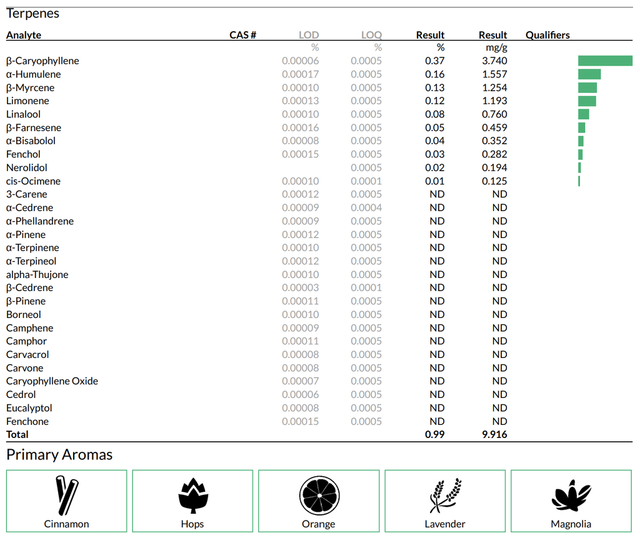
Task: Click the 0.37 percent result value
Action: click(x=435, y=61)
